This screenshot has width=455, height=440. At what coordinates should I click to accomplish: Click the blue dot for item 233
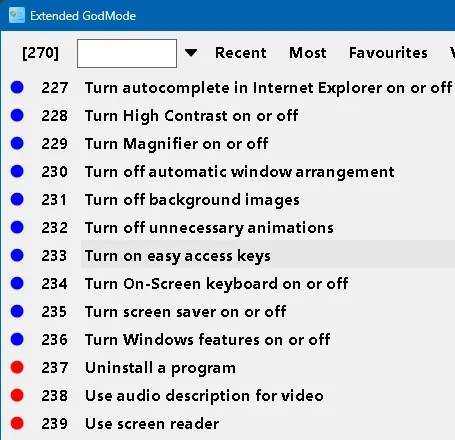tap(17, 255)
